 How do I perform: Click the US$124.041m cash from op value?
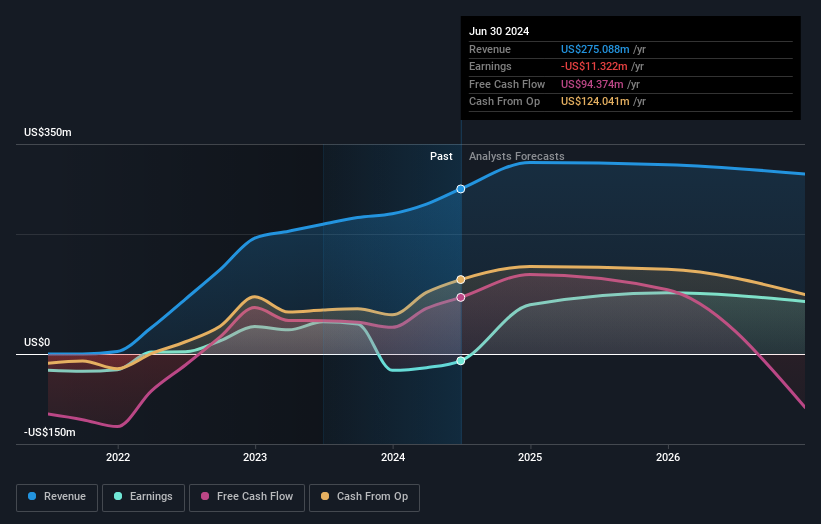(595, 102)
